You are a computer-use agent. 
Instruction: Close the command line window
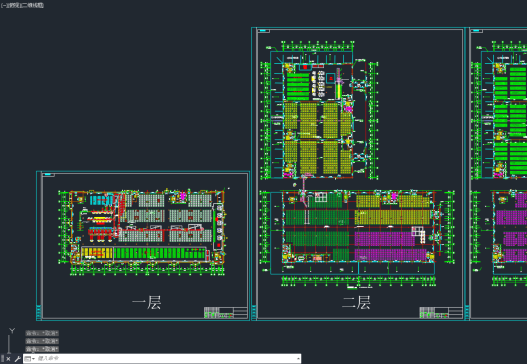tap(8, 359)
